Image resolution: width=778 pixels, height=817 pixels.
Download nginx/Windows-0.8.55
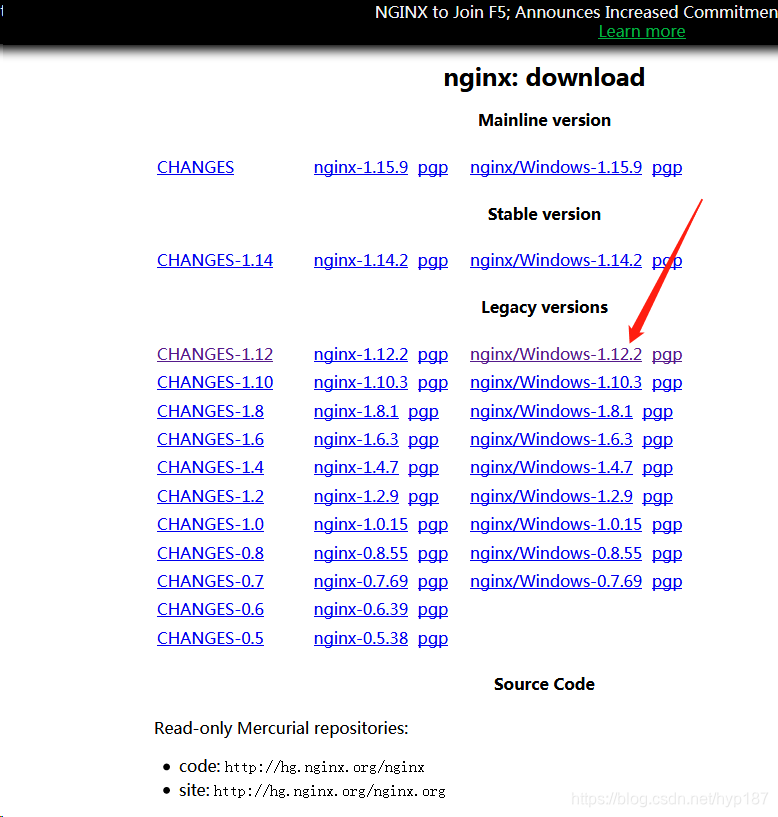coord(555,553)
